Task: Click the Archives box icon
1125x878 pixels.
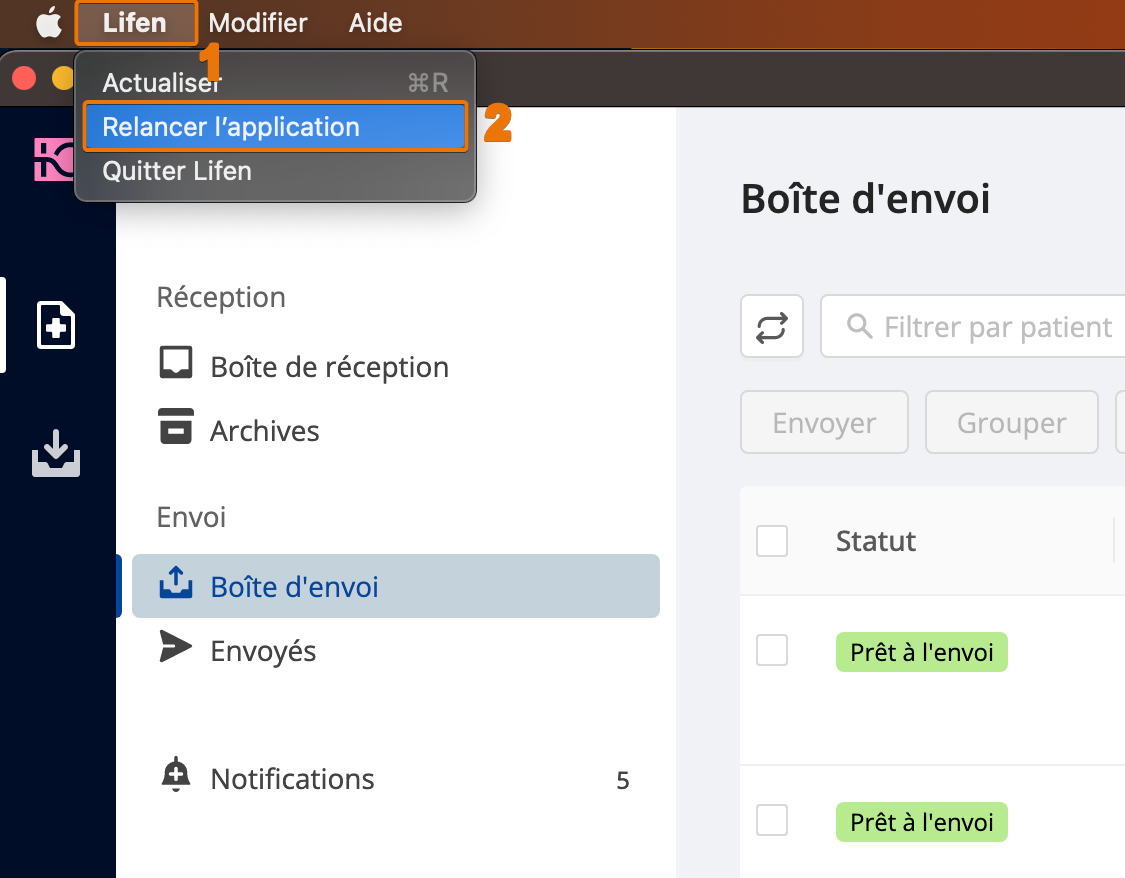Action: click(176, 426)
